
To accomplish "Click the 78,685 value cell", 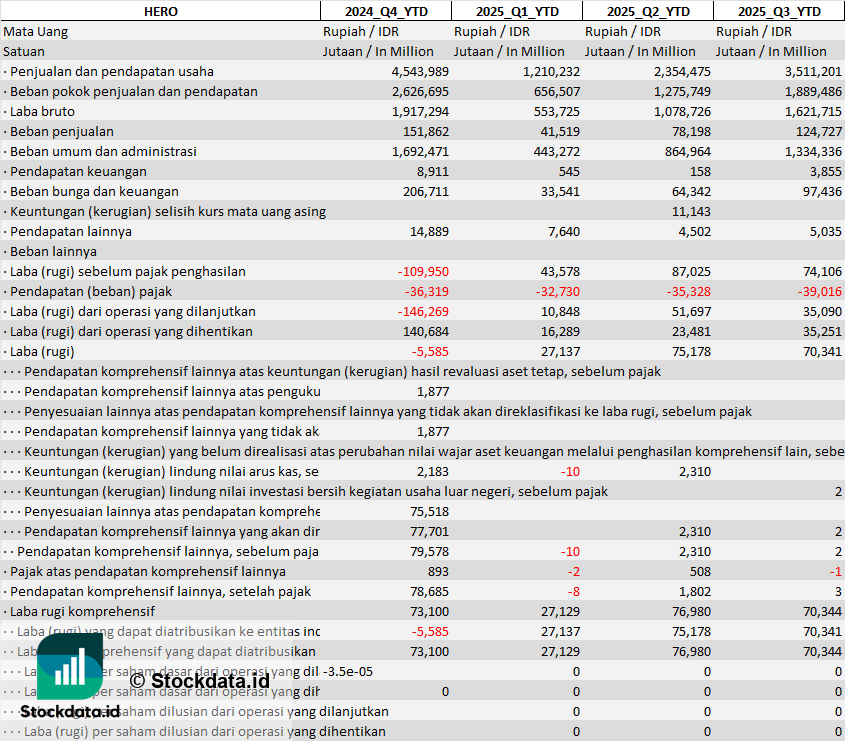I will [x=429, y=591].
